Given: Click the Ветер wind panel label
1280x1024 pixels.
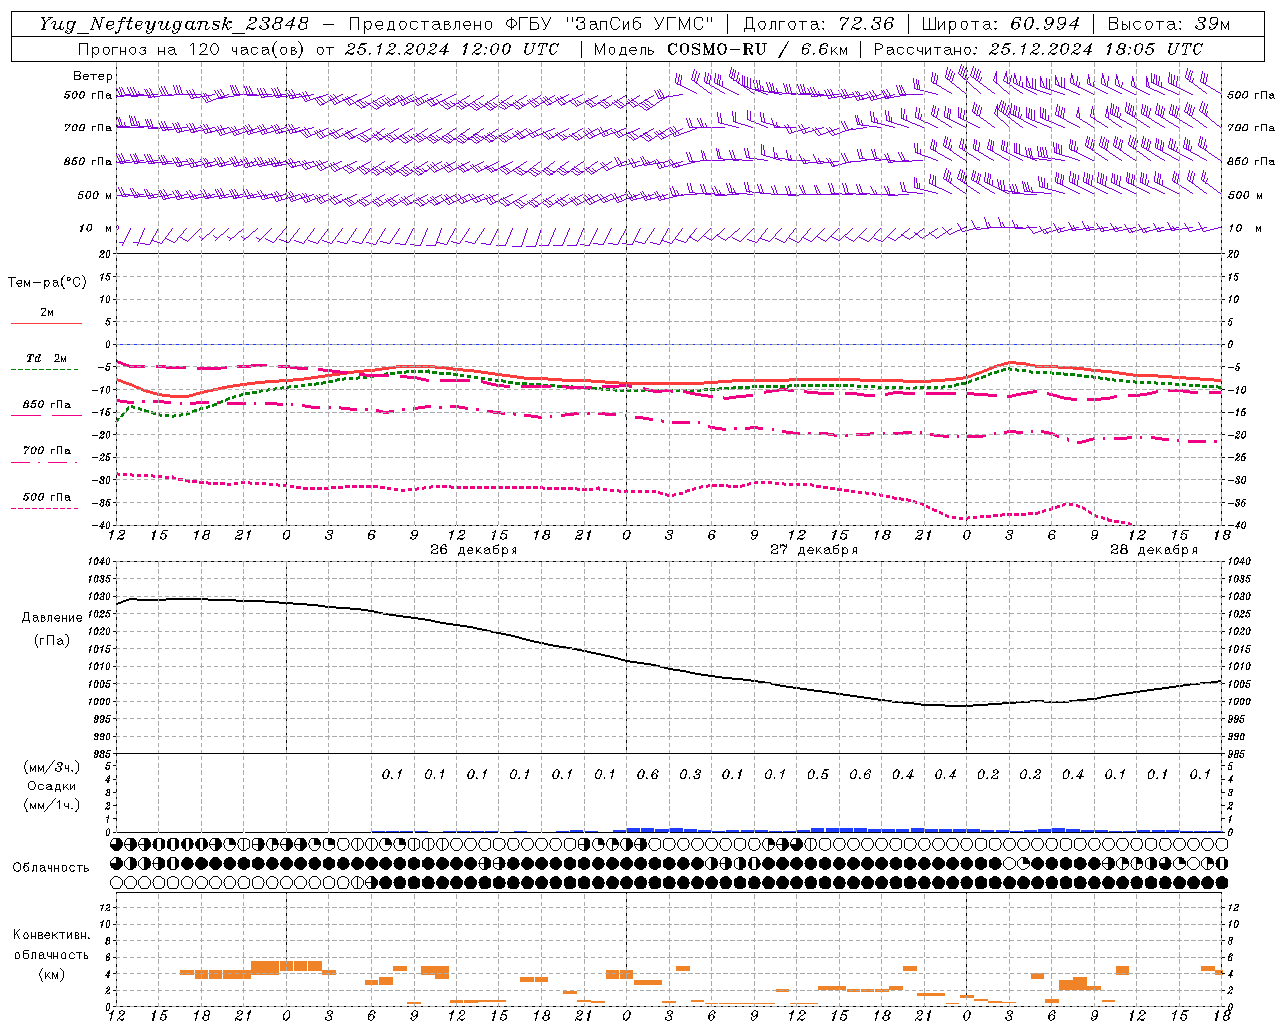Looking at the screenshot, I should coord(93,76).
